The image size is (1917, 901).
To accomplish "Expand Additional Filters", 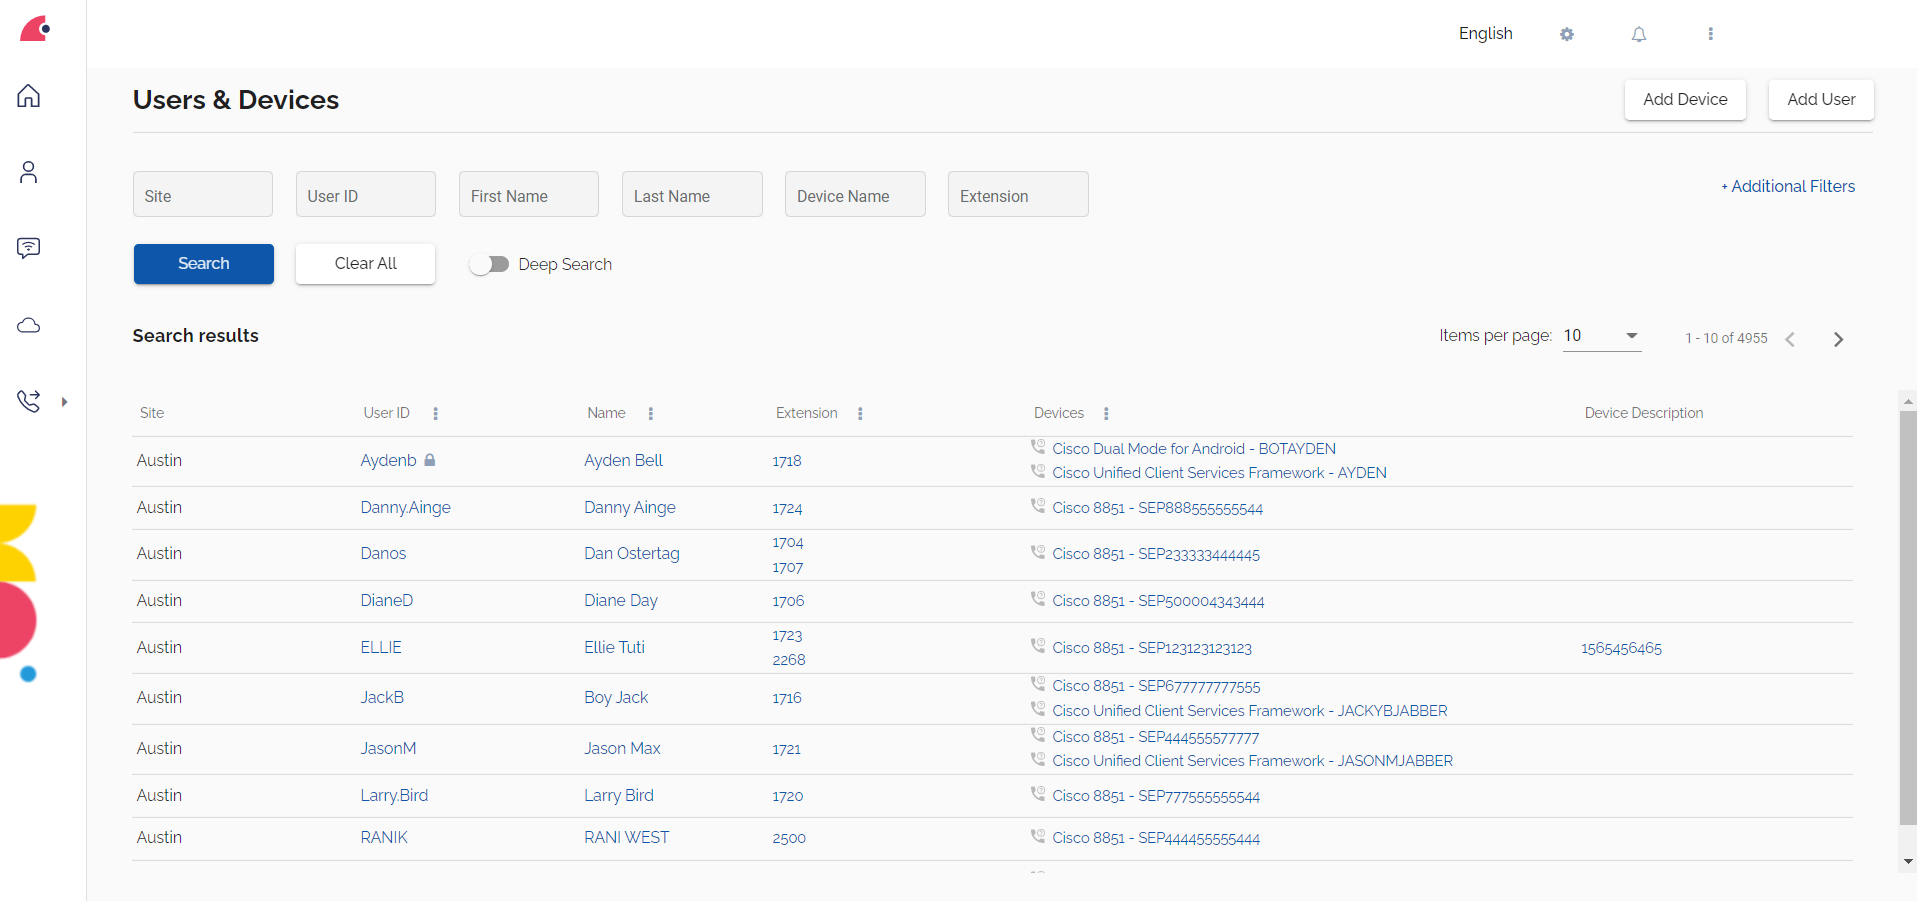I will (1788, 186).
